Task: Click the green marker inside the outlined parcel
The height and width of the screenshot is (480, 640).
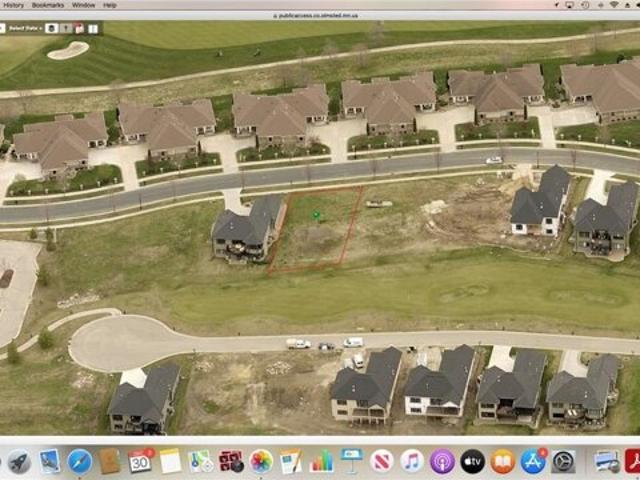Action: pyautogui.click(x=316, y=214)
